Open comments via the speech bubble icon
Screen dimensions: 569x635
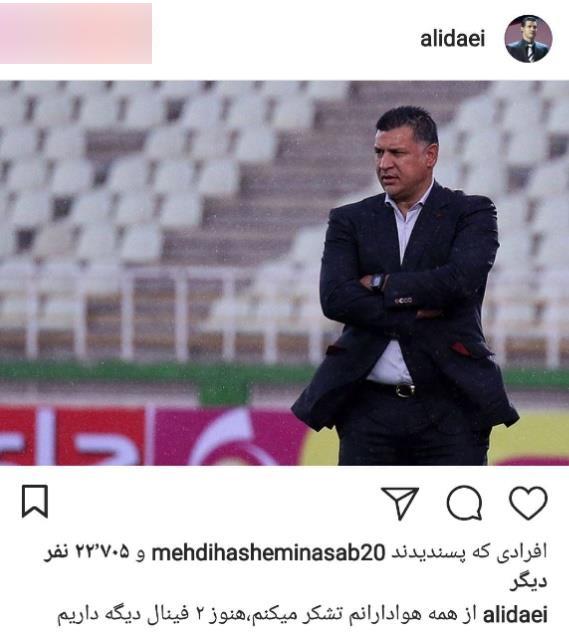coord(465,503)
